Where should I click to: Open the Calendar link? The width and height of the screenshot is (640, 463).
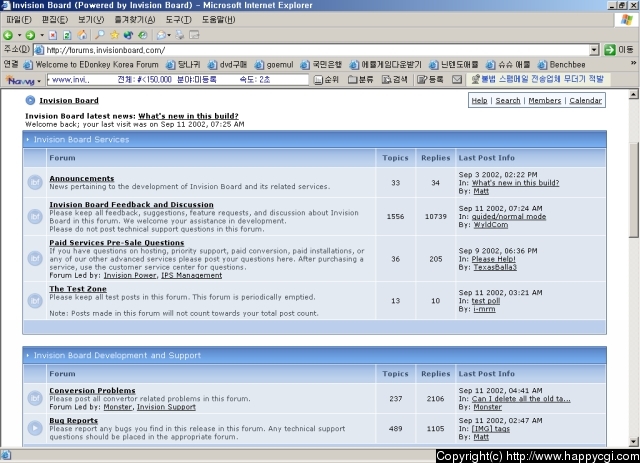point(585,100)
